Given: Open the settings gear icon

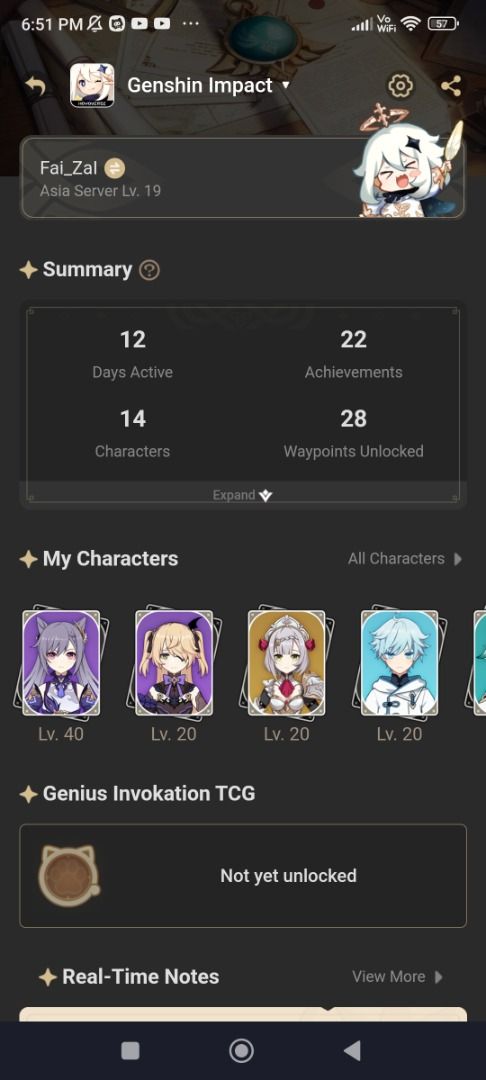Looking at the screenshot, I should [x=400, y=86].
